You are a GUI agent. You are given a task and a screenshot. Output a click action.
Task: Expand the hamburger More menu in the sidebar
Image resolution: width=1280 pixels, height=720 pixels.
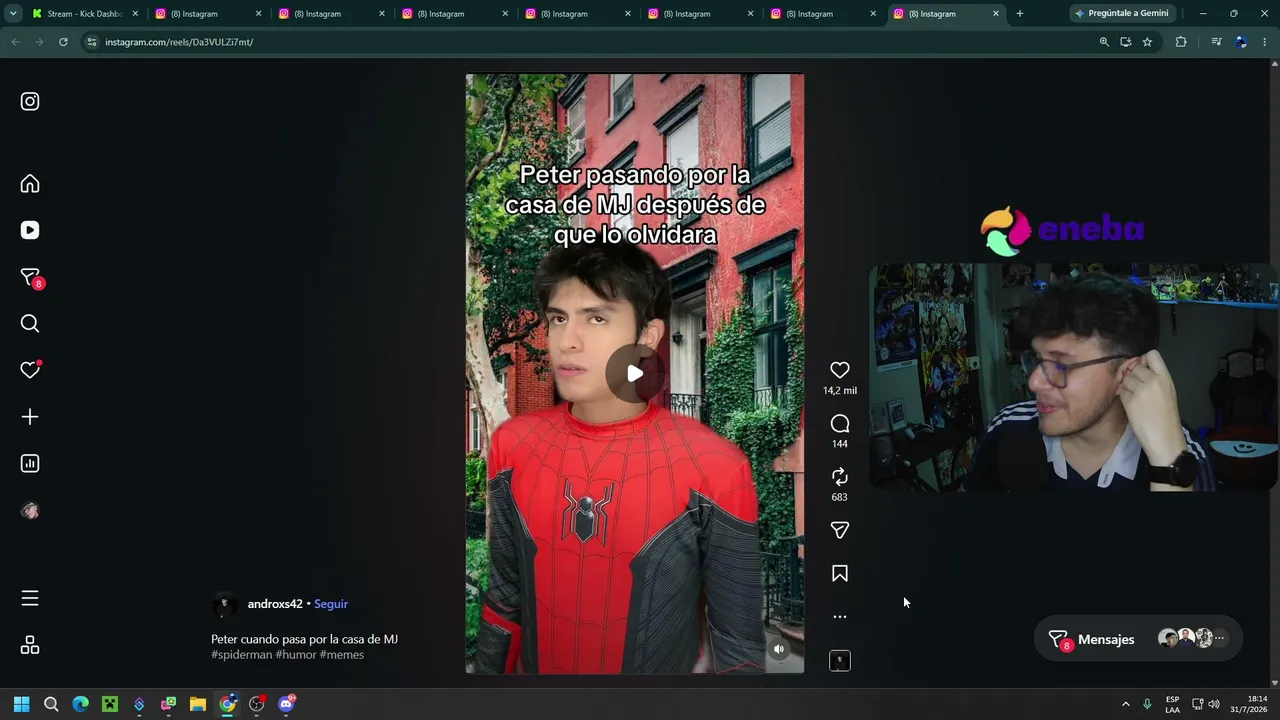point(30,598)
